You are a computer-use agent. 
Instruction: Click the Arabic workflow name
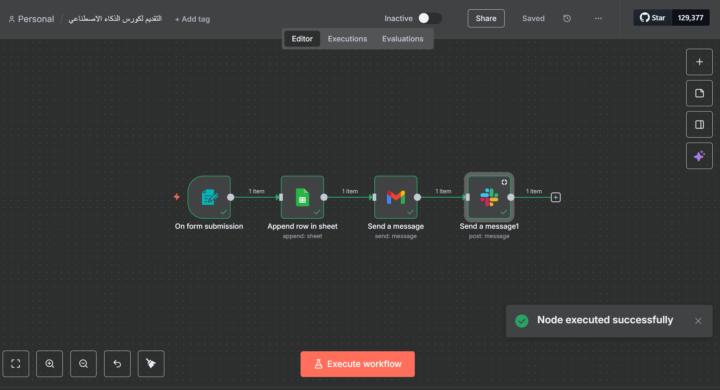[115, 19]
